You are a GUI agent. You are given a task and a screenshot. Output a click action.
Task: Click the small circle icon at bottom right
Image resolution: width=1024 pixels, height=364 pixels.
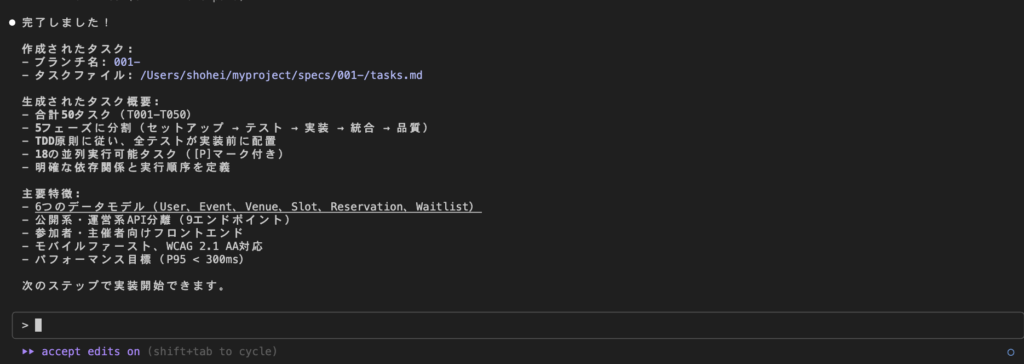coord(1011,352)
